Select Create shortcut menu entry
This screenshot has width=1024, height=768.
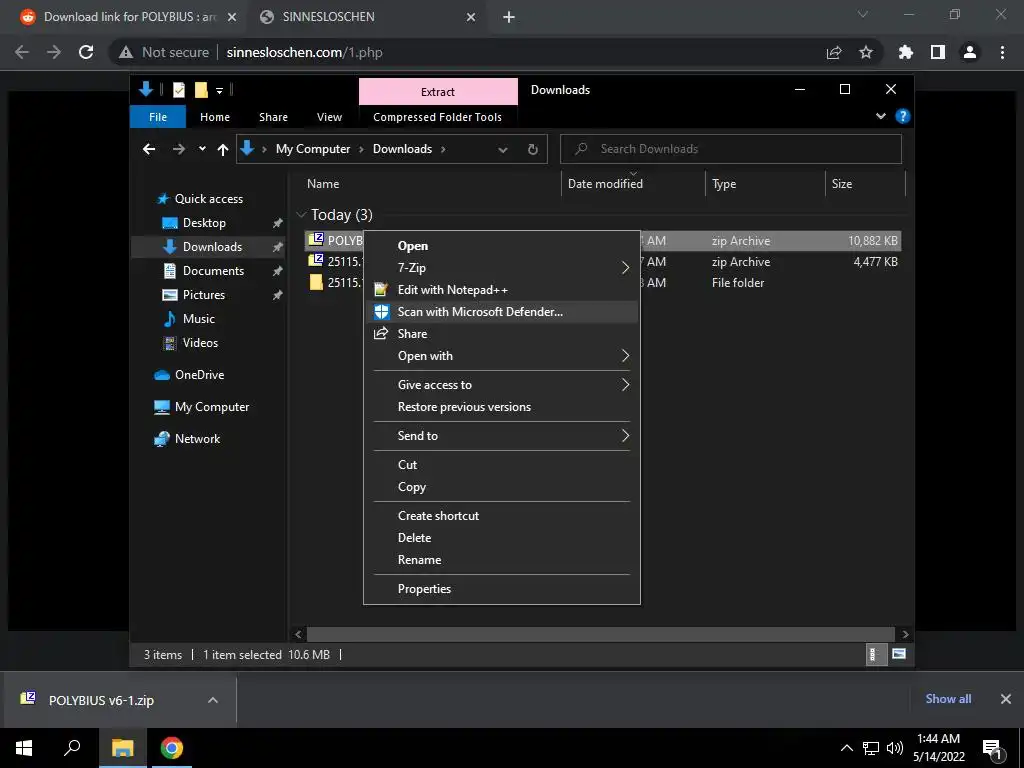click(502, 516)
